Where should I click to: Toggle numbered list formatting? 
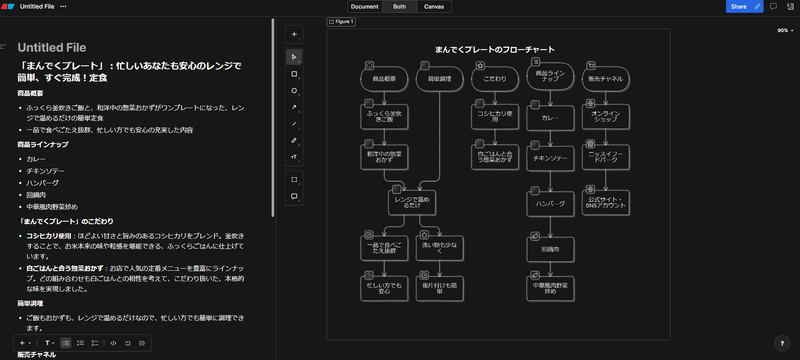(x=80, y=343)
